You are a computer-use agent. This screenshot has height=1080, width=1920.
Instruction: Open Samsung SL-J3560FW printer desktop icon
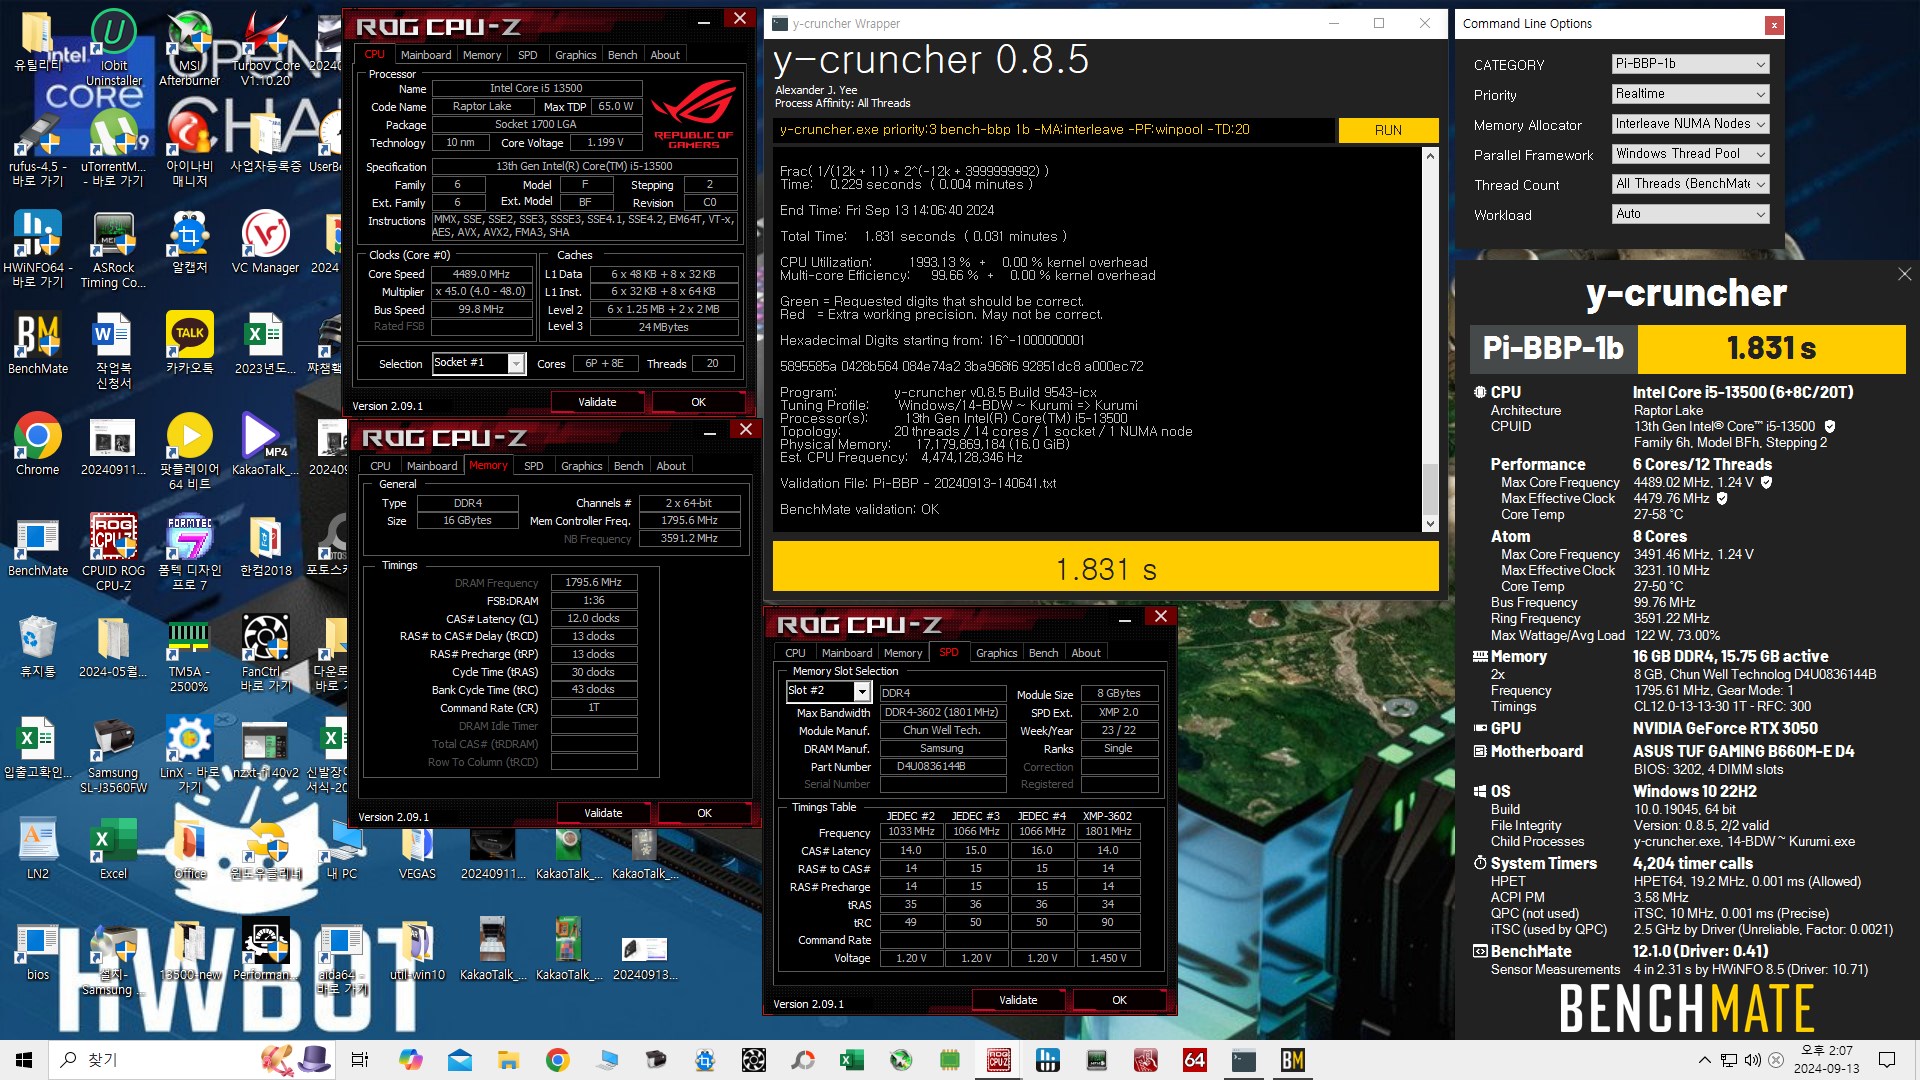(113, 755)
